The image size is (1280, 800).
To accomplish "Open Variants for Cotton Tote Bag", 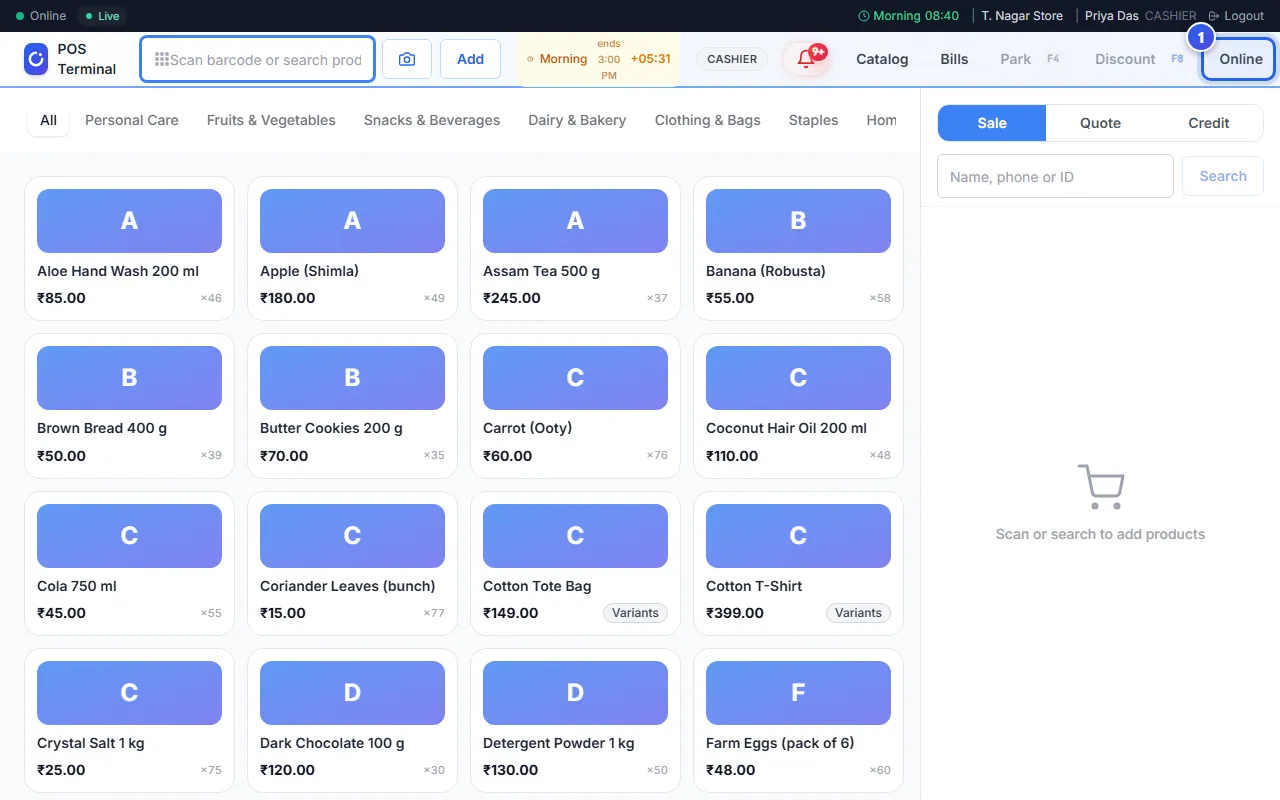I will [635, 613].
